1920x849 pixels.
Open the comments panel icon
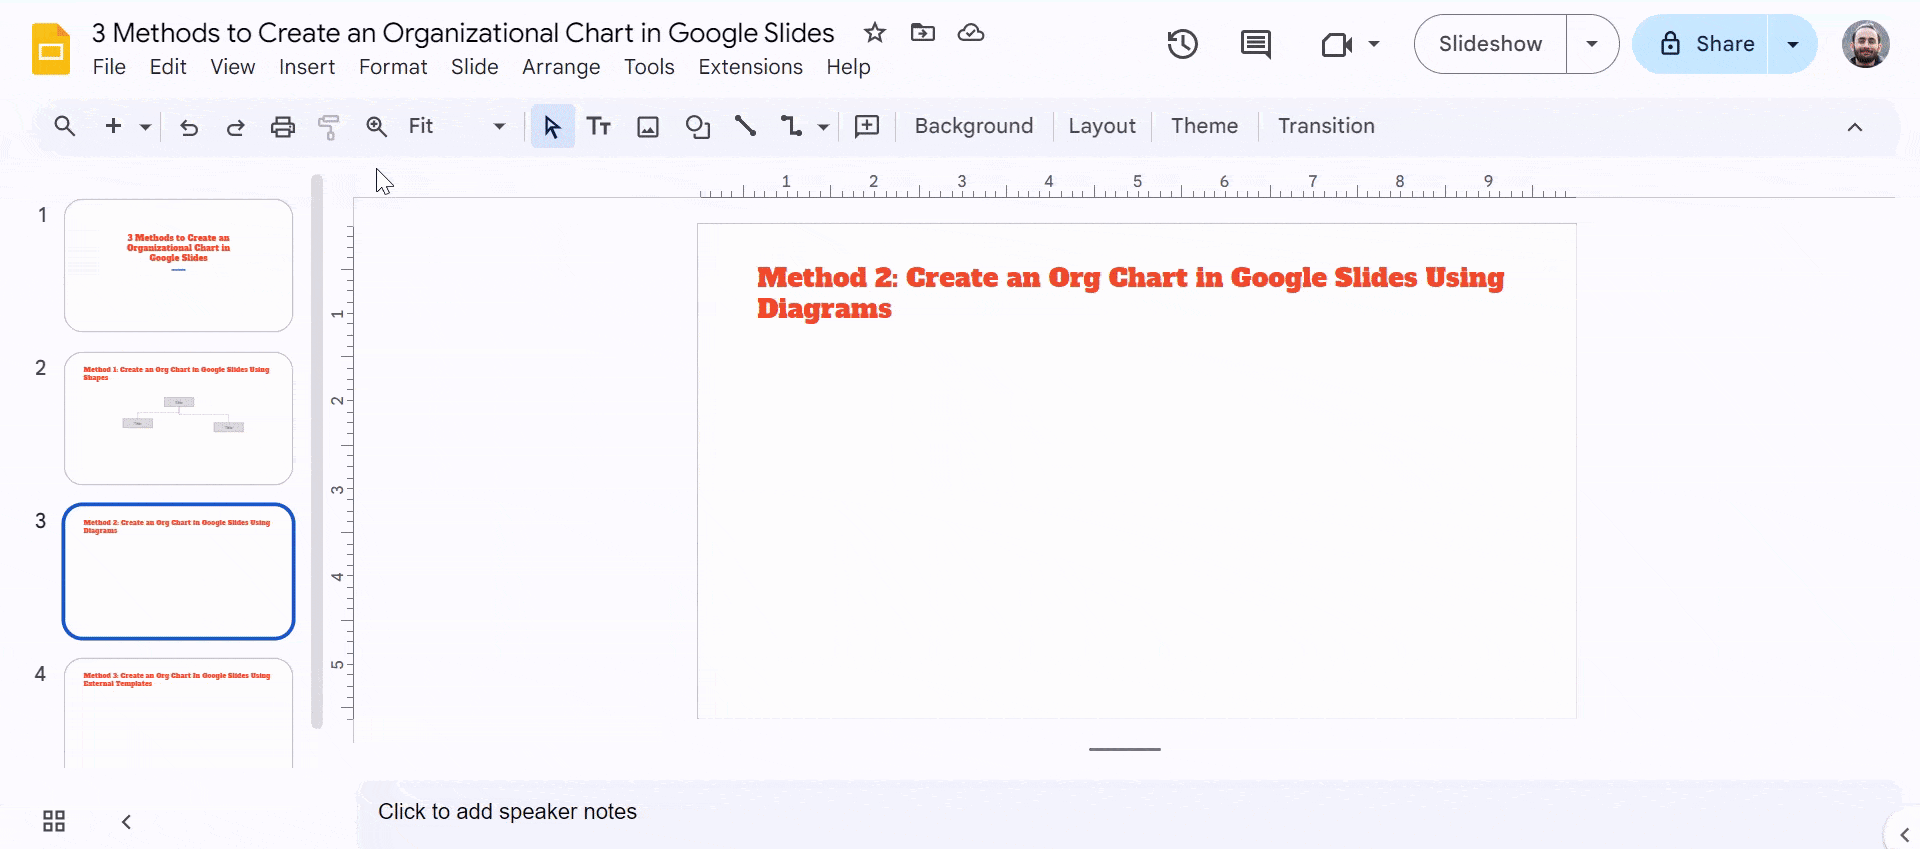[x=1255, y=44]
